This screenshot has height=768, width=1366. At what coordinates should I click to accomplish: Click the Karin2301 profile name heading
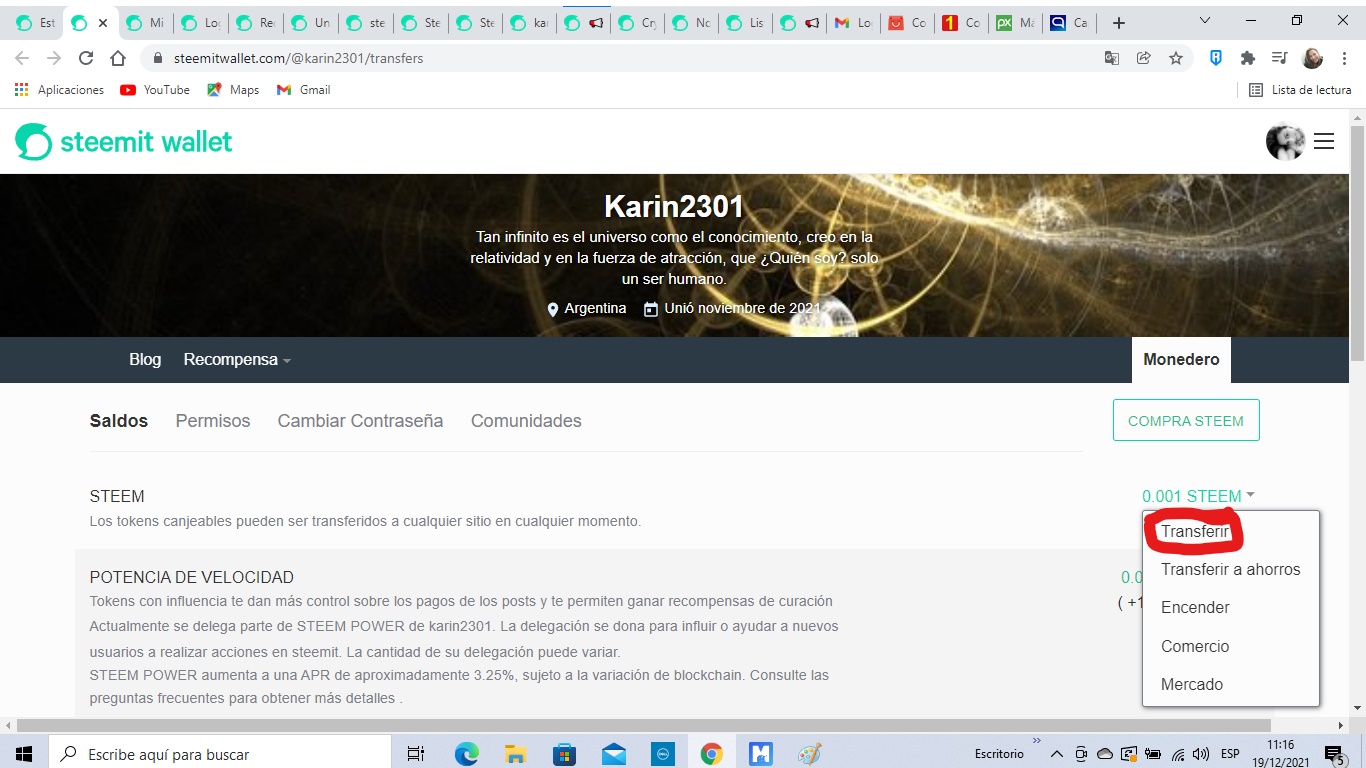[x=674, y=207]
